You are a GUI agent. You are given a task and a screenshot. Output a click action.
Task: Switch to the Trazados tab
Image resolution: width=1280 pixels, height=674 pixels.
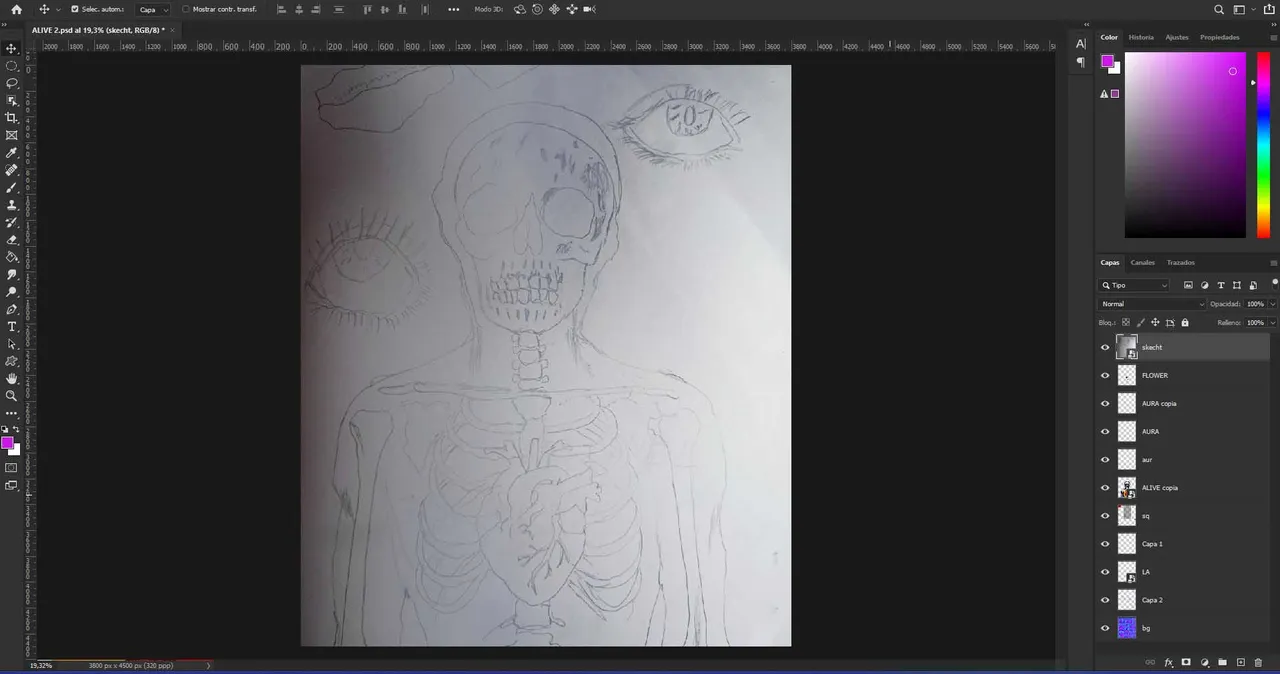pos(1181,263)
